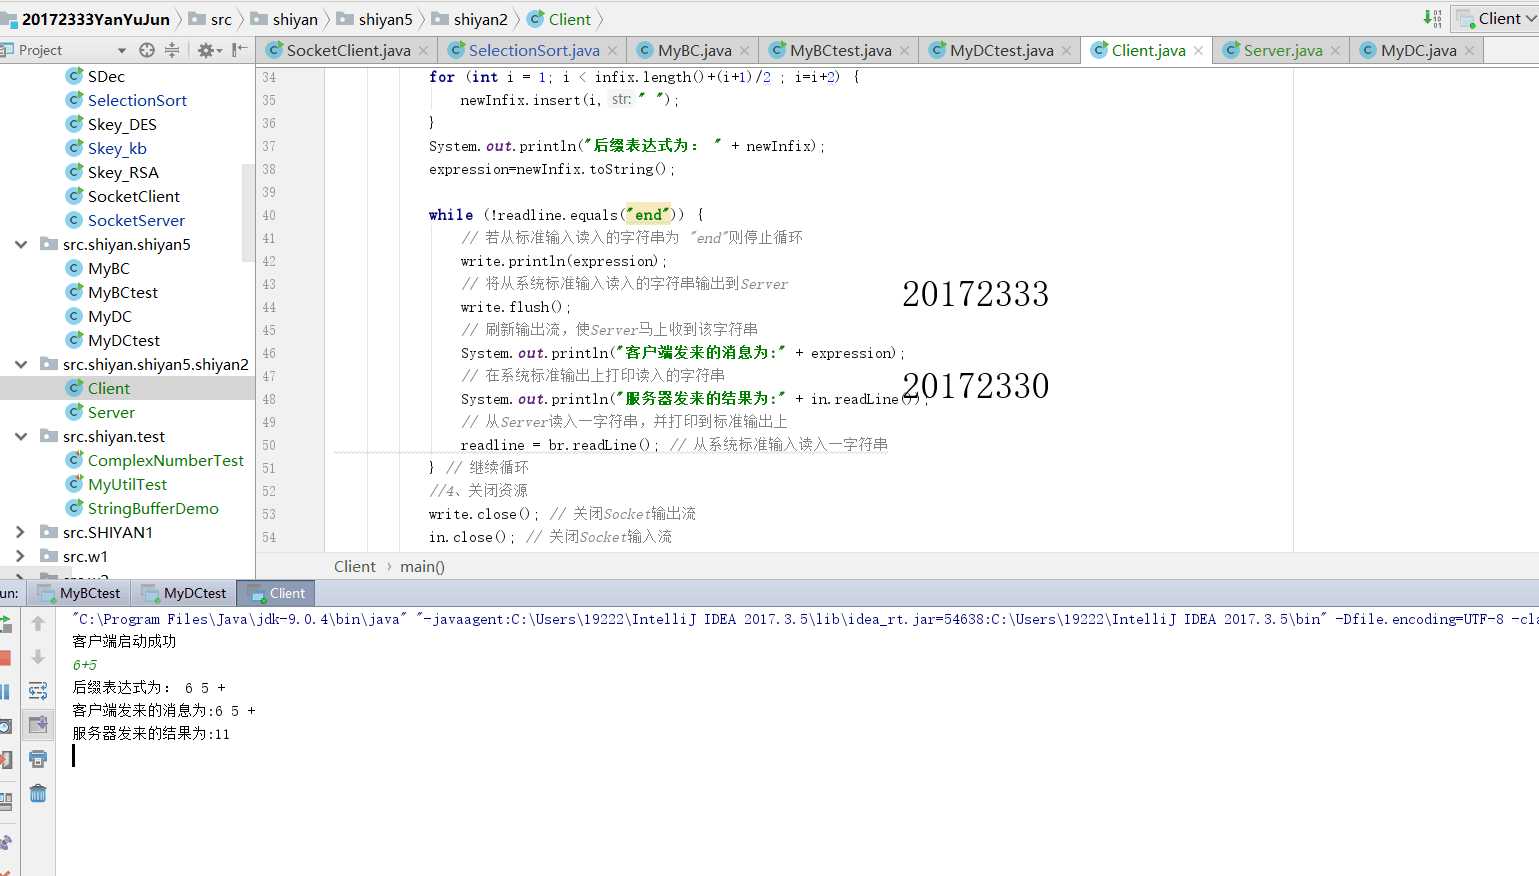Close the MyBC.java tab
This screenshot has height=876, width=1539.
(x=745, y=50)
